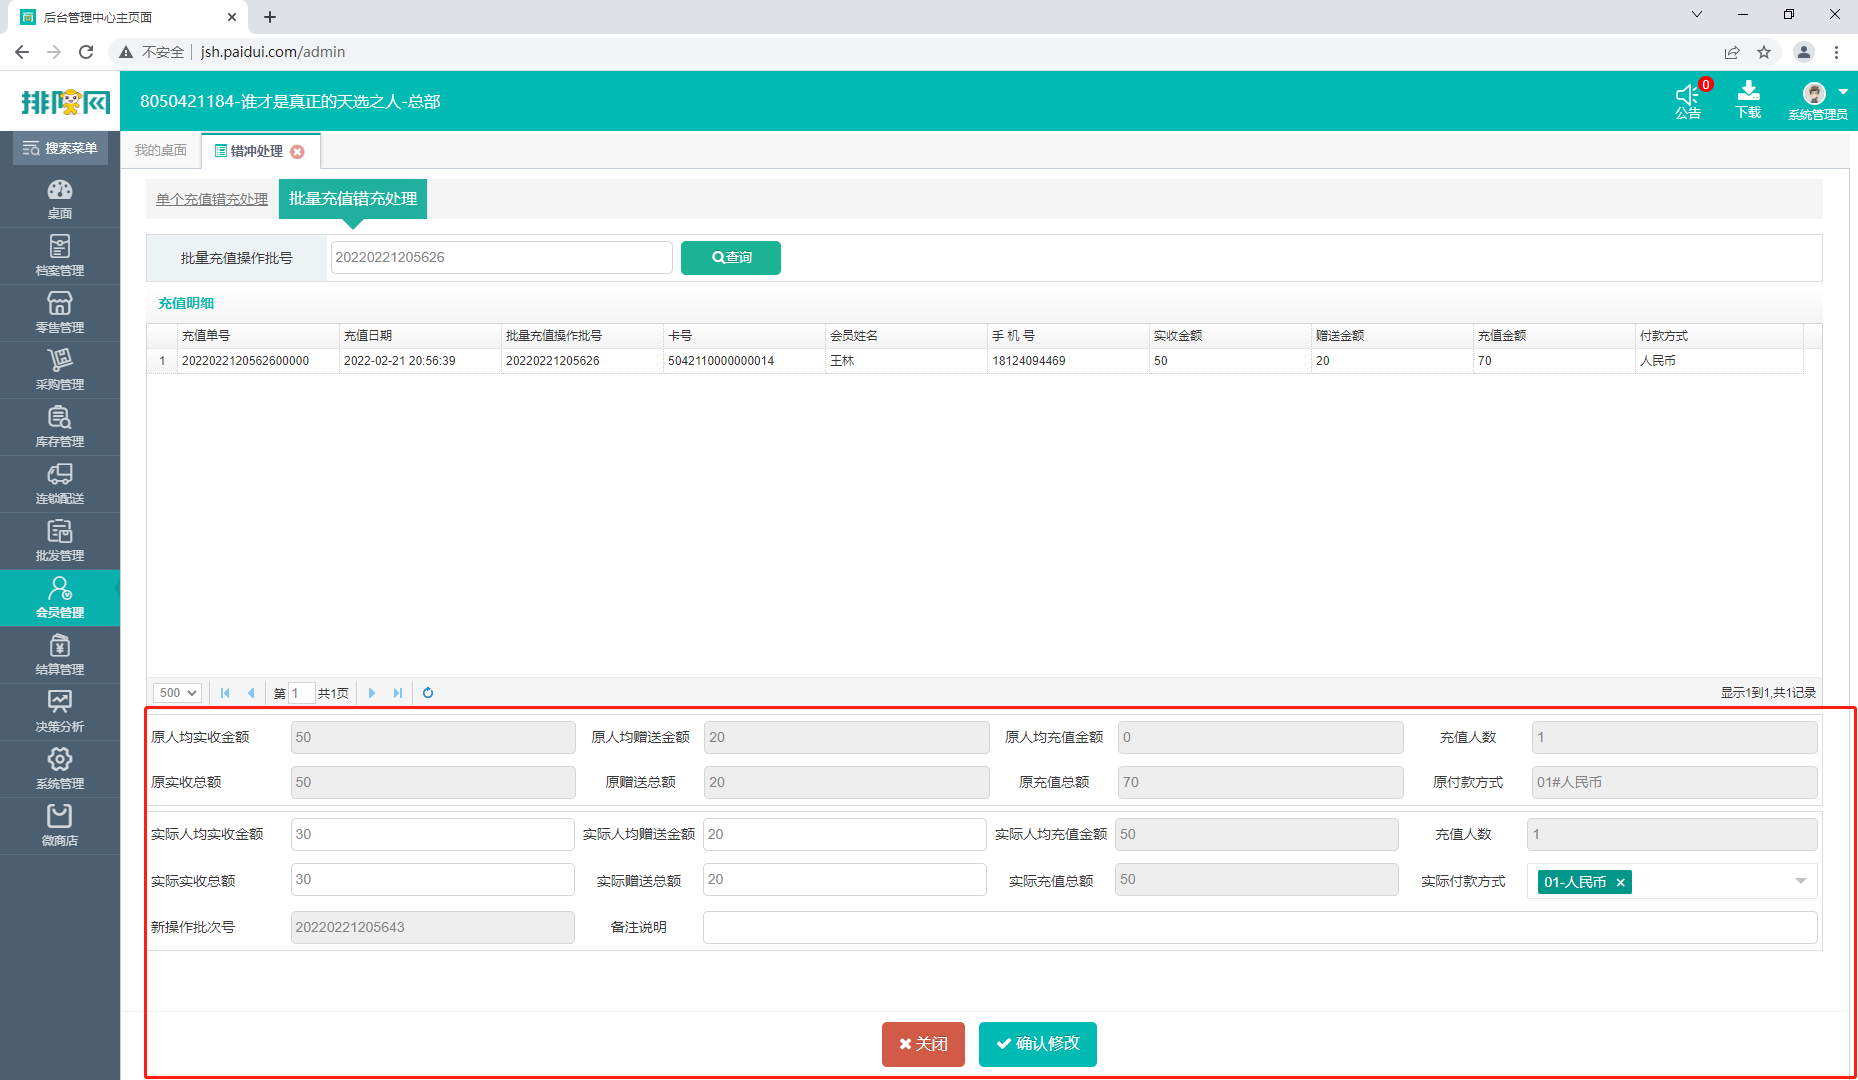Screen dimensions: 1858x1080
Task: Open 零售管理 in the sidebar
Action: point(60,313)
